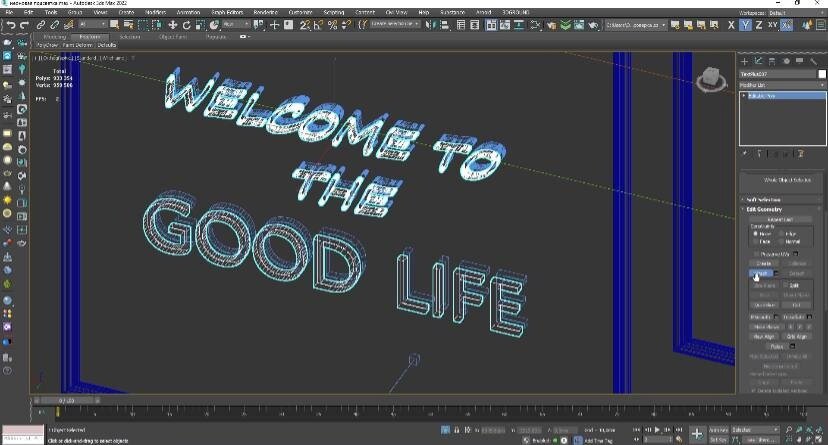
Task: Select the Face constraint radio button
Action: pos(755,241)
